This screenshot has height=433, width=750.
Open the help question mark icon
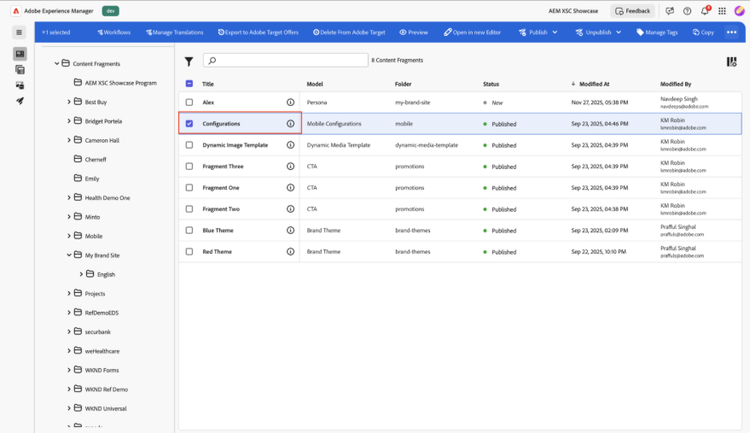687,11
